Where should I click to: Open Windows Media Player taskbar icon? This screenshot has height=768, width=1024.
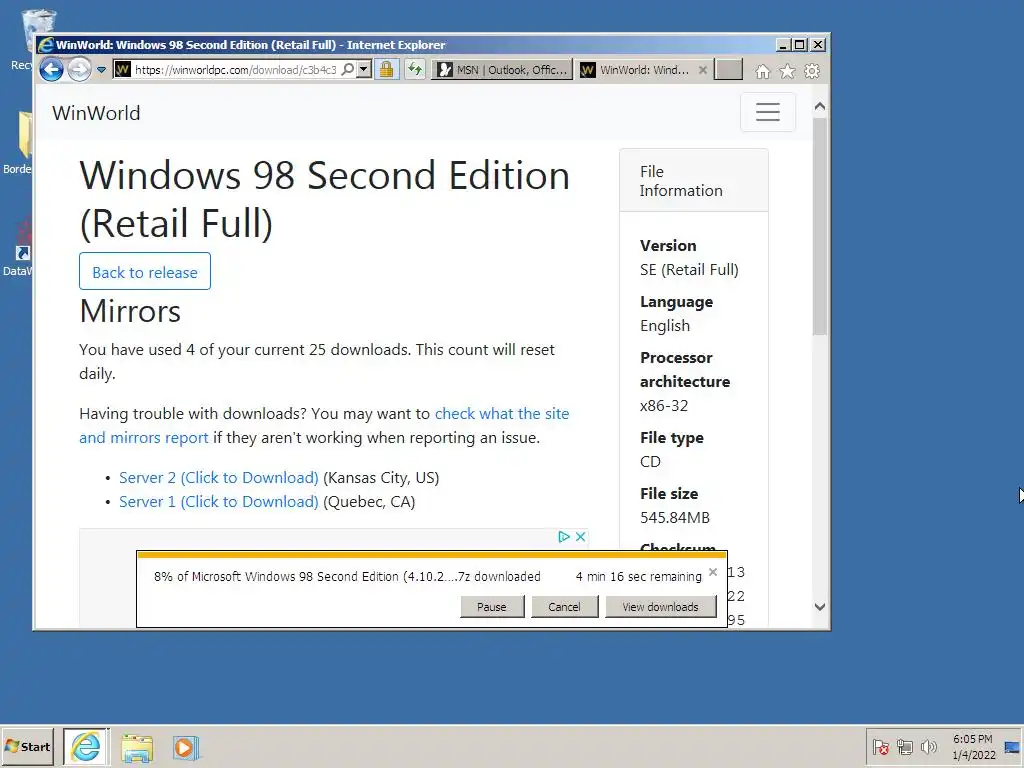tap(185, 748)
